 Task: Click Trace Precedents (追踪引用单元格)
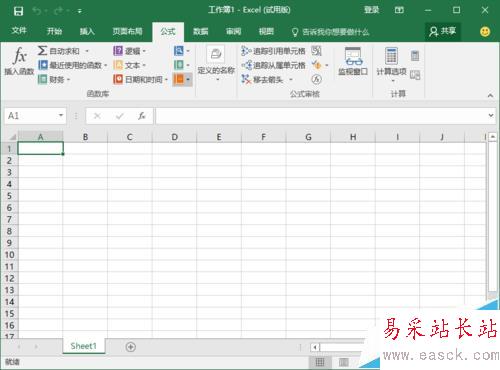(273, 51)
